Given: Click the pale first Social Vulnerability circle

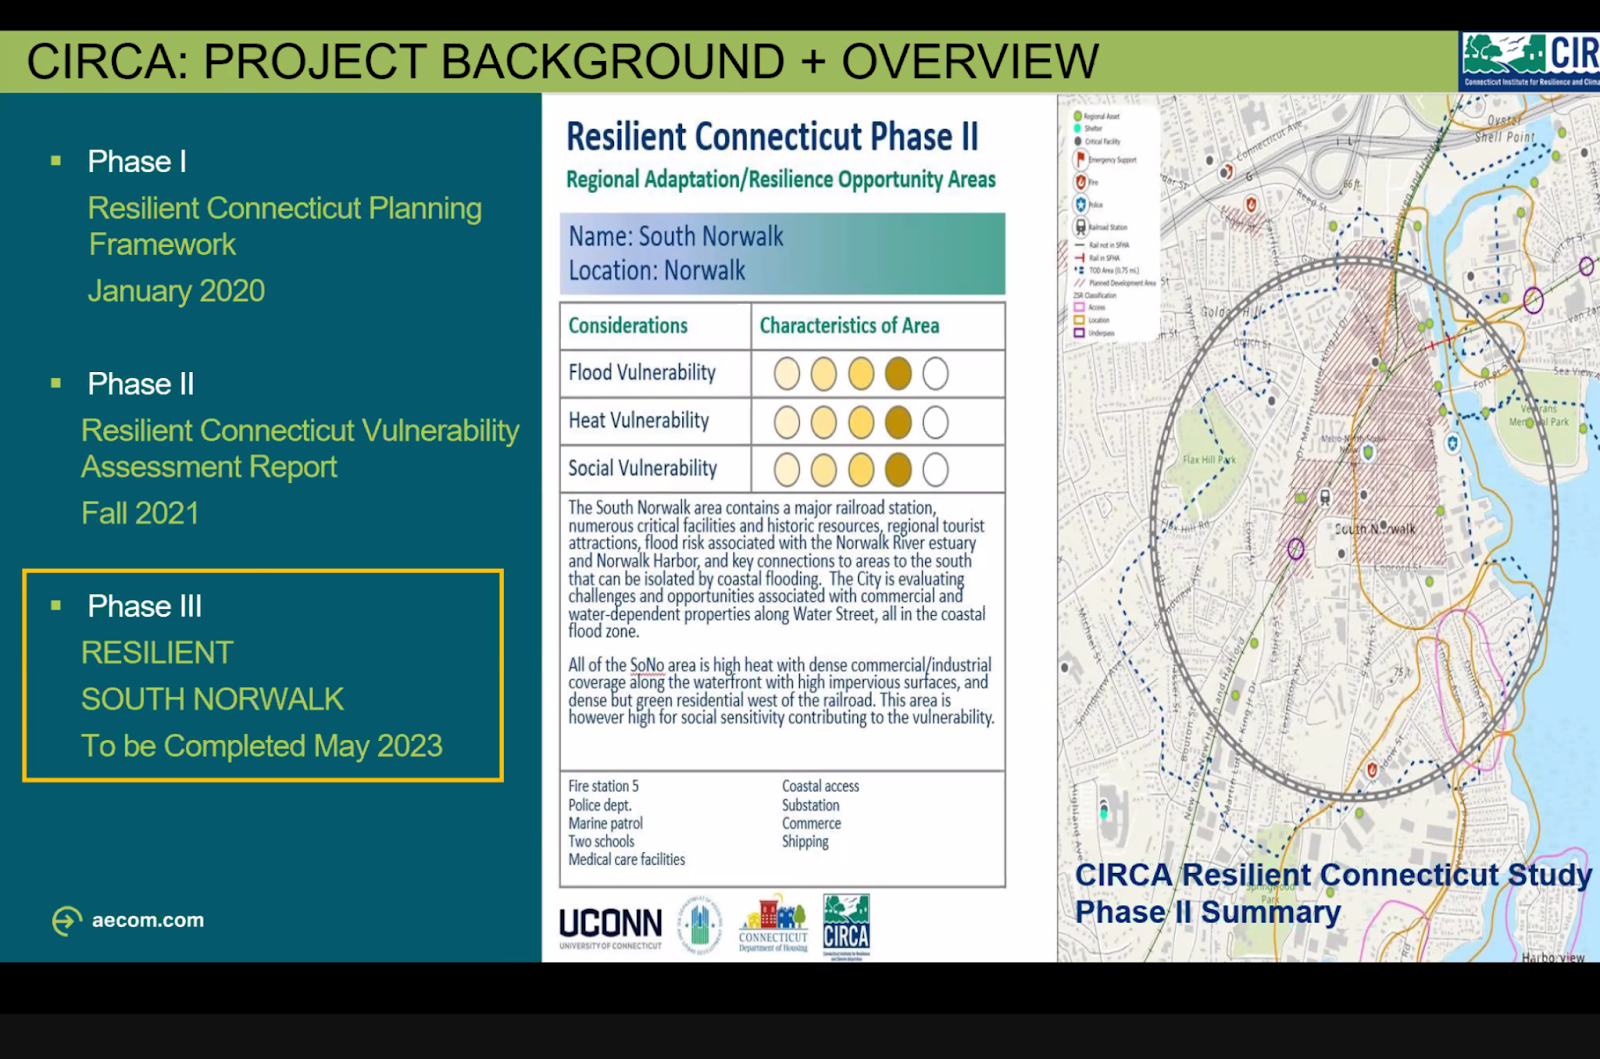Looking at the screenshot, I should tap(787, 470).
